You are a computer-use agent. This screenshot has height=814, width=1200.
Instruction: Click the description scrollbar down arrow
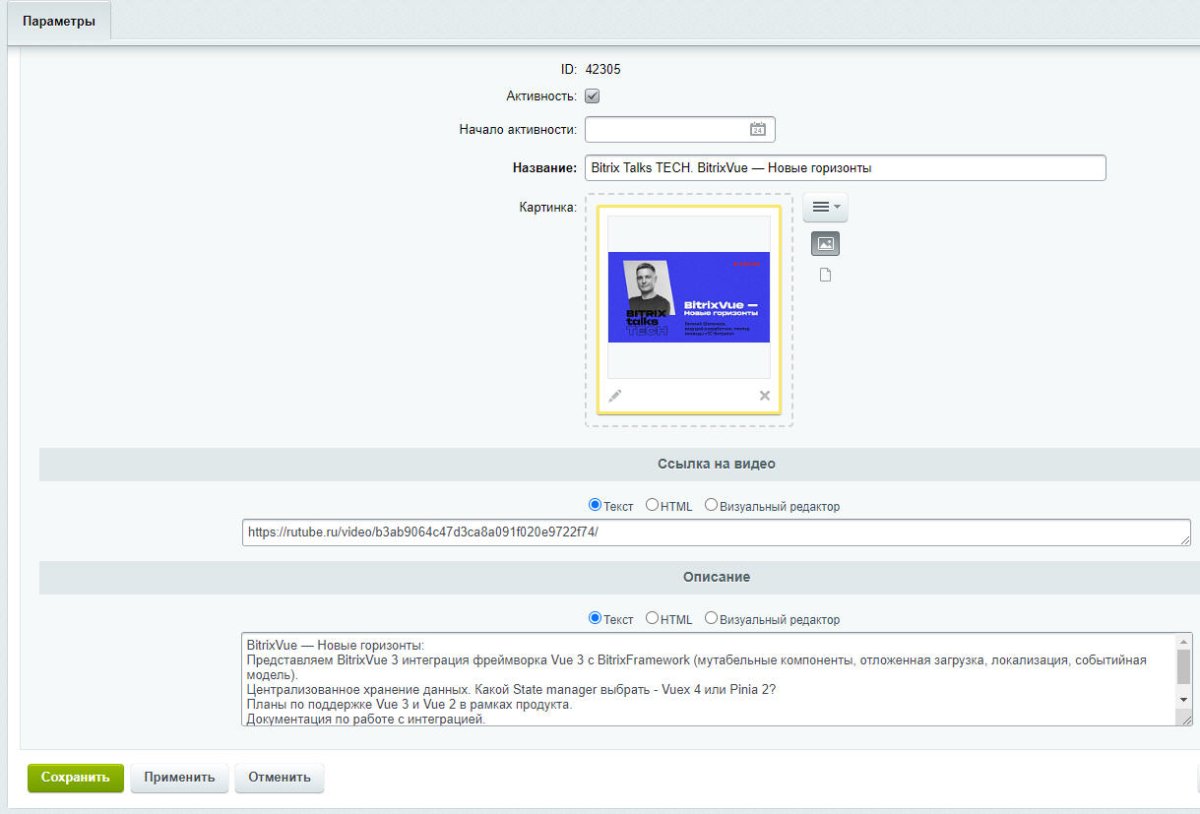(x=1184, y=699)
